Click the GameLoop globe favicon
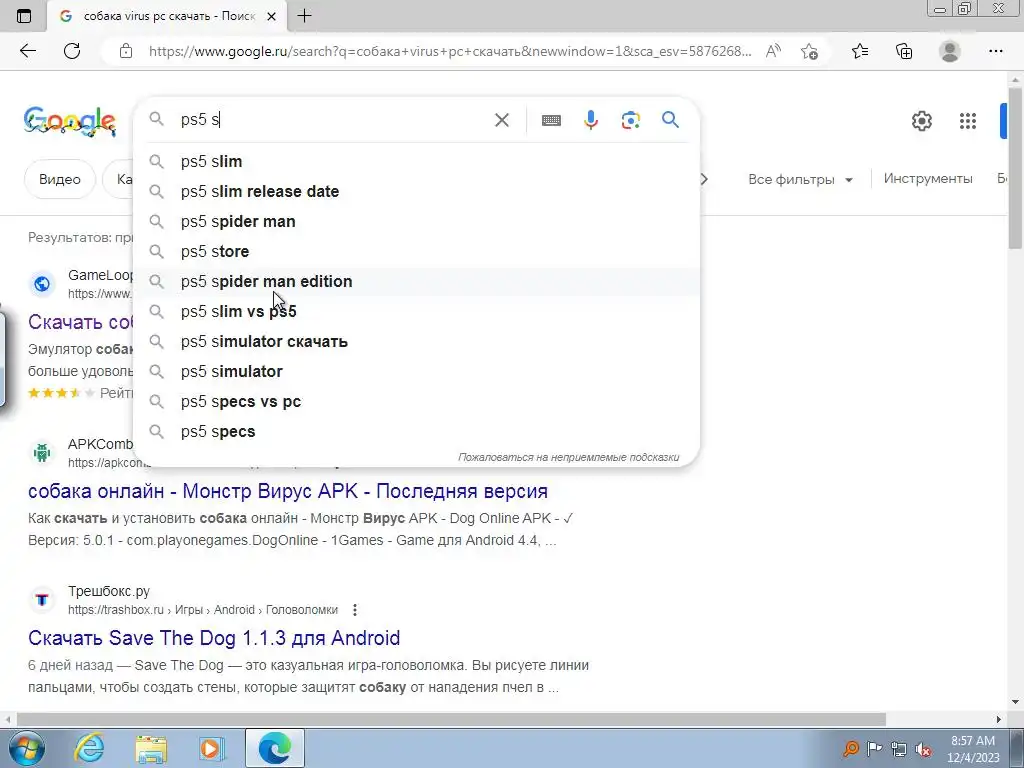 tap(42, 284)
